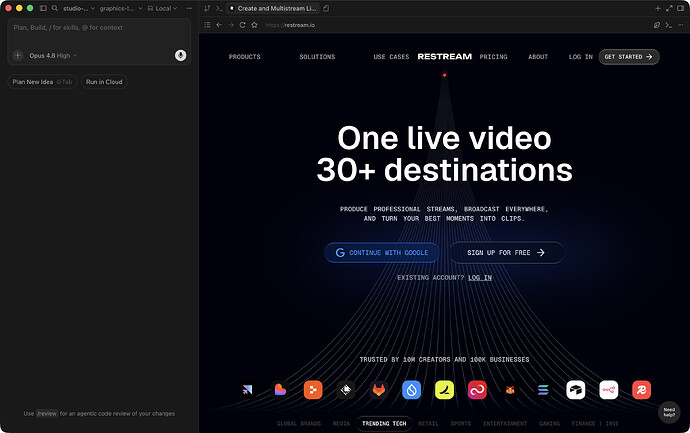Click the blue water-drop brand icon

click(411, 390)
